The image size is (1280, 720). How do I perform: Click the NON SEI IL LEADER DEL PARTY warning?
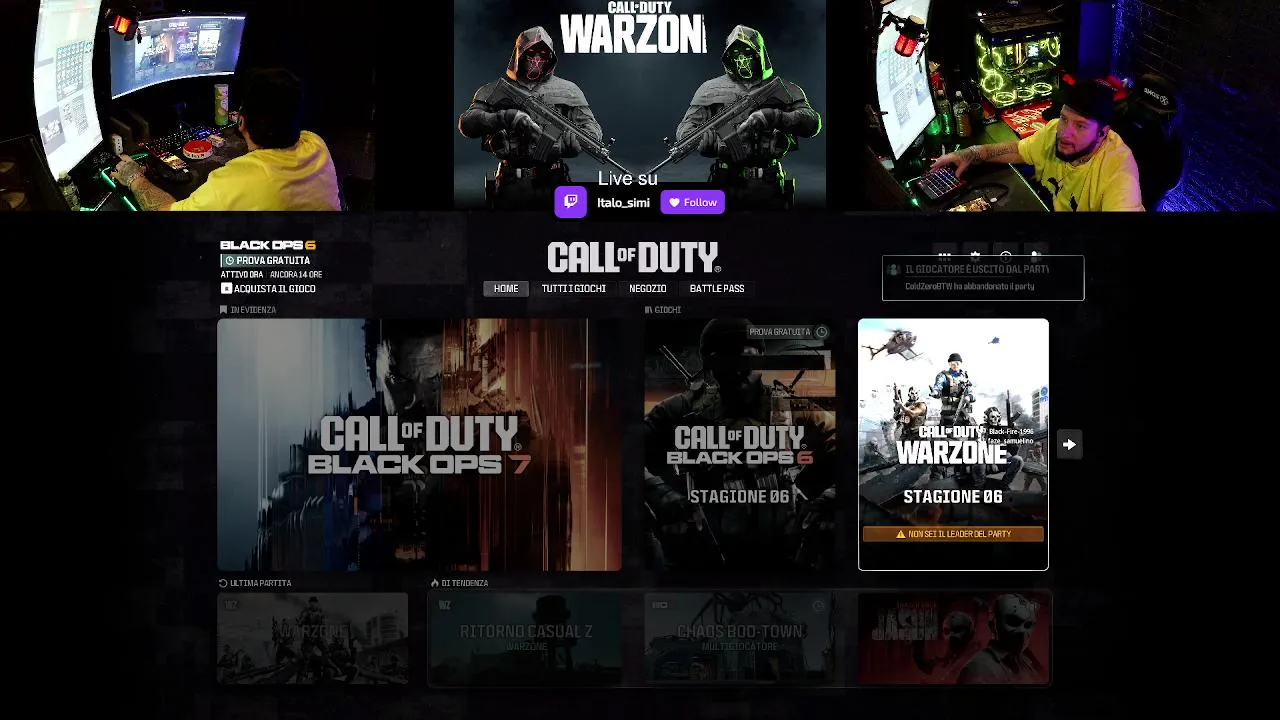953,534
